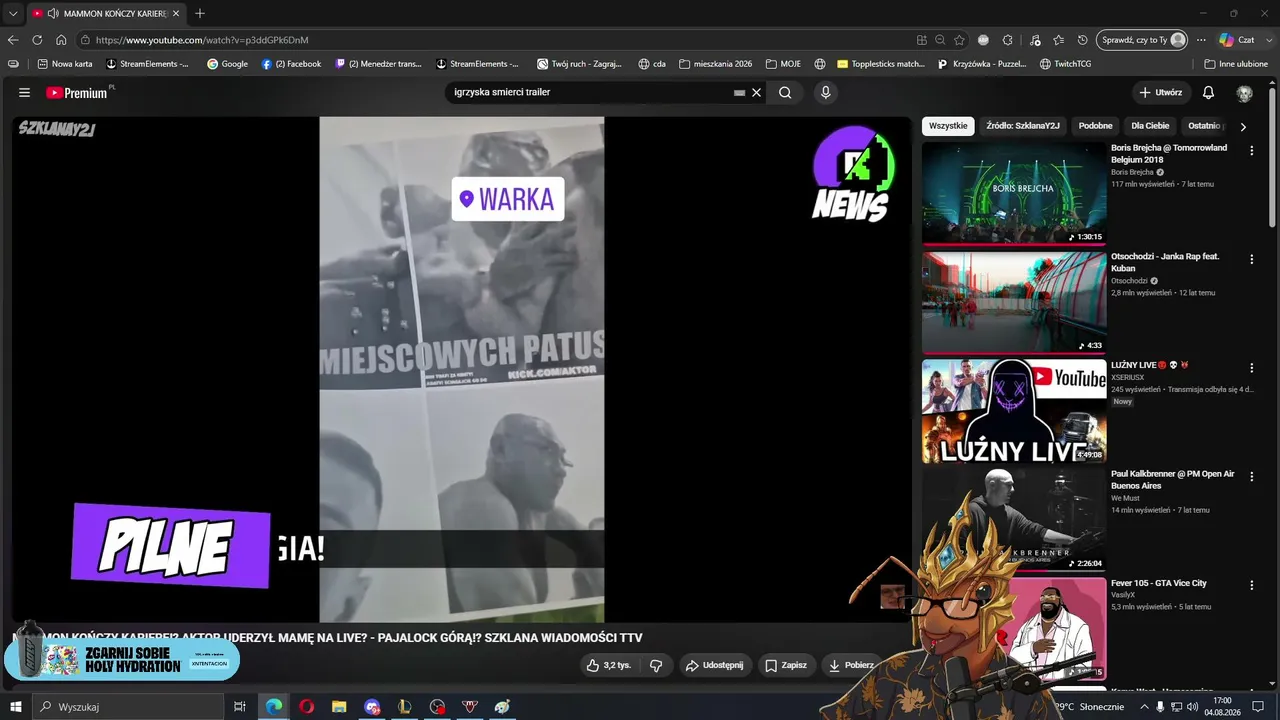Like the video with 3,2 tys.

tap(609, 665)
